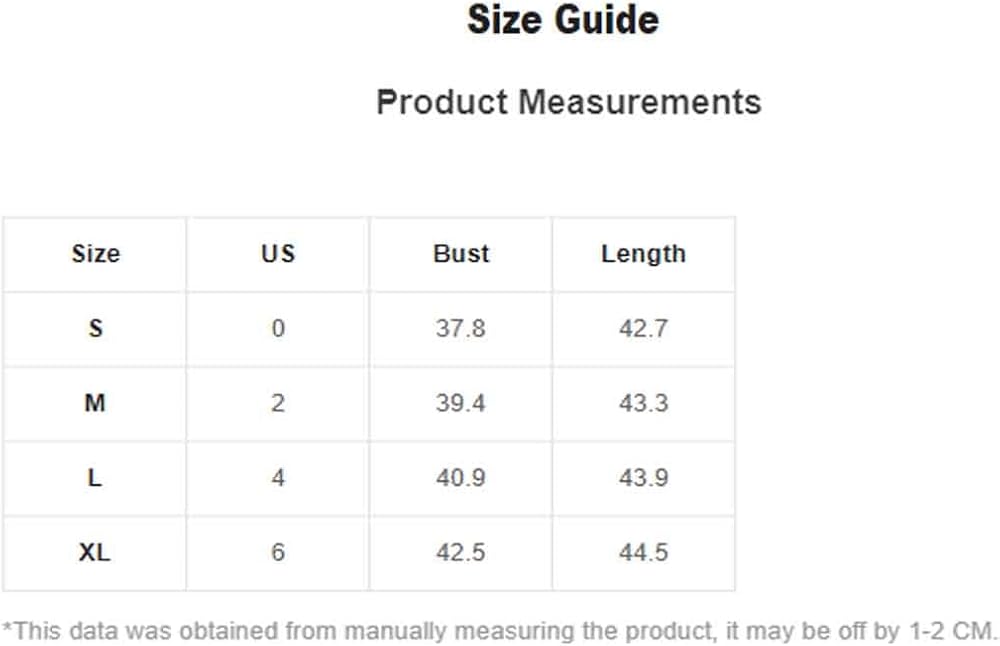The image size is (1000, 646).
Task: Select the 40.9 bust cell
Action: (x=461, y=478)
